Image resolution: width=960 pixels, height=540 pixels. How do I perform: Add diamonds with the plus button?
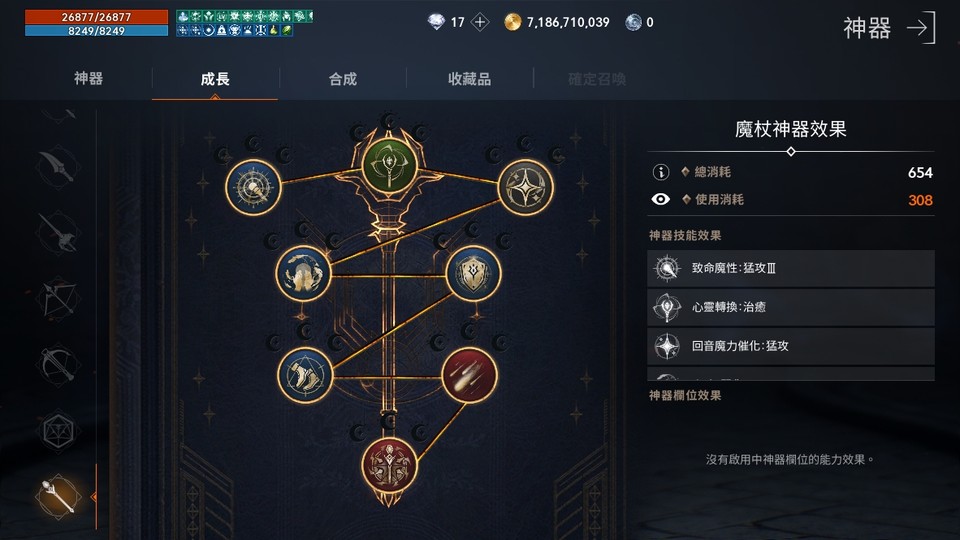480,23
